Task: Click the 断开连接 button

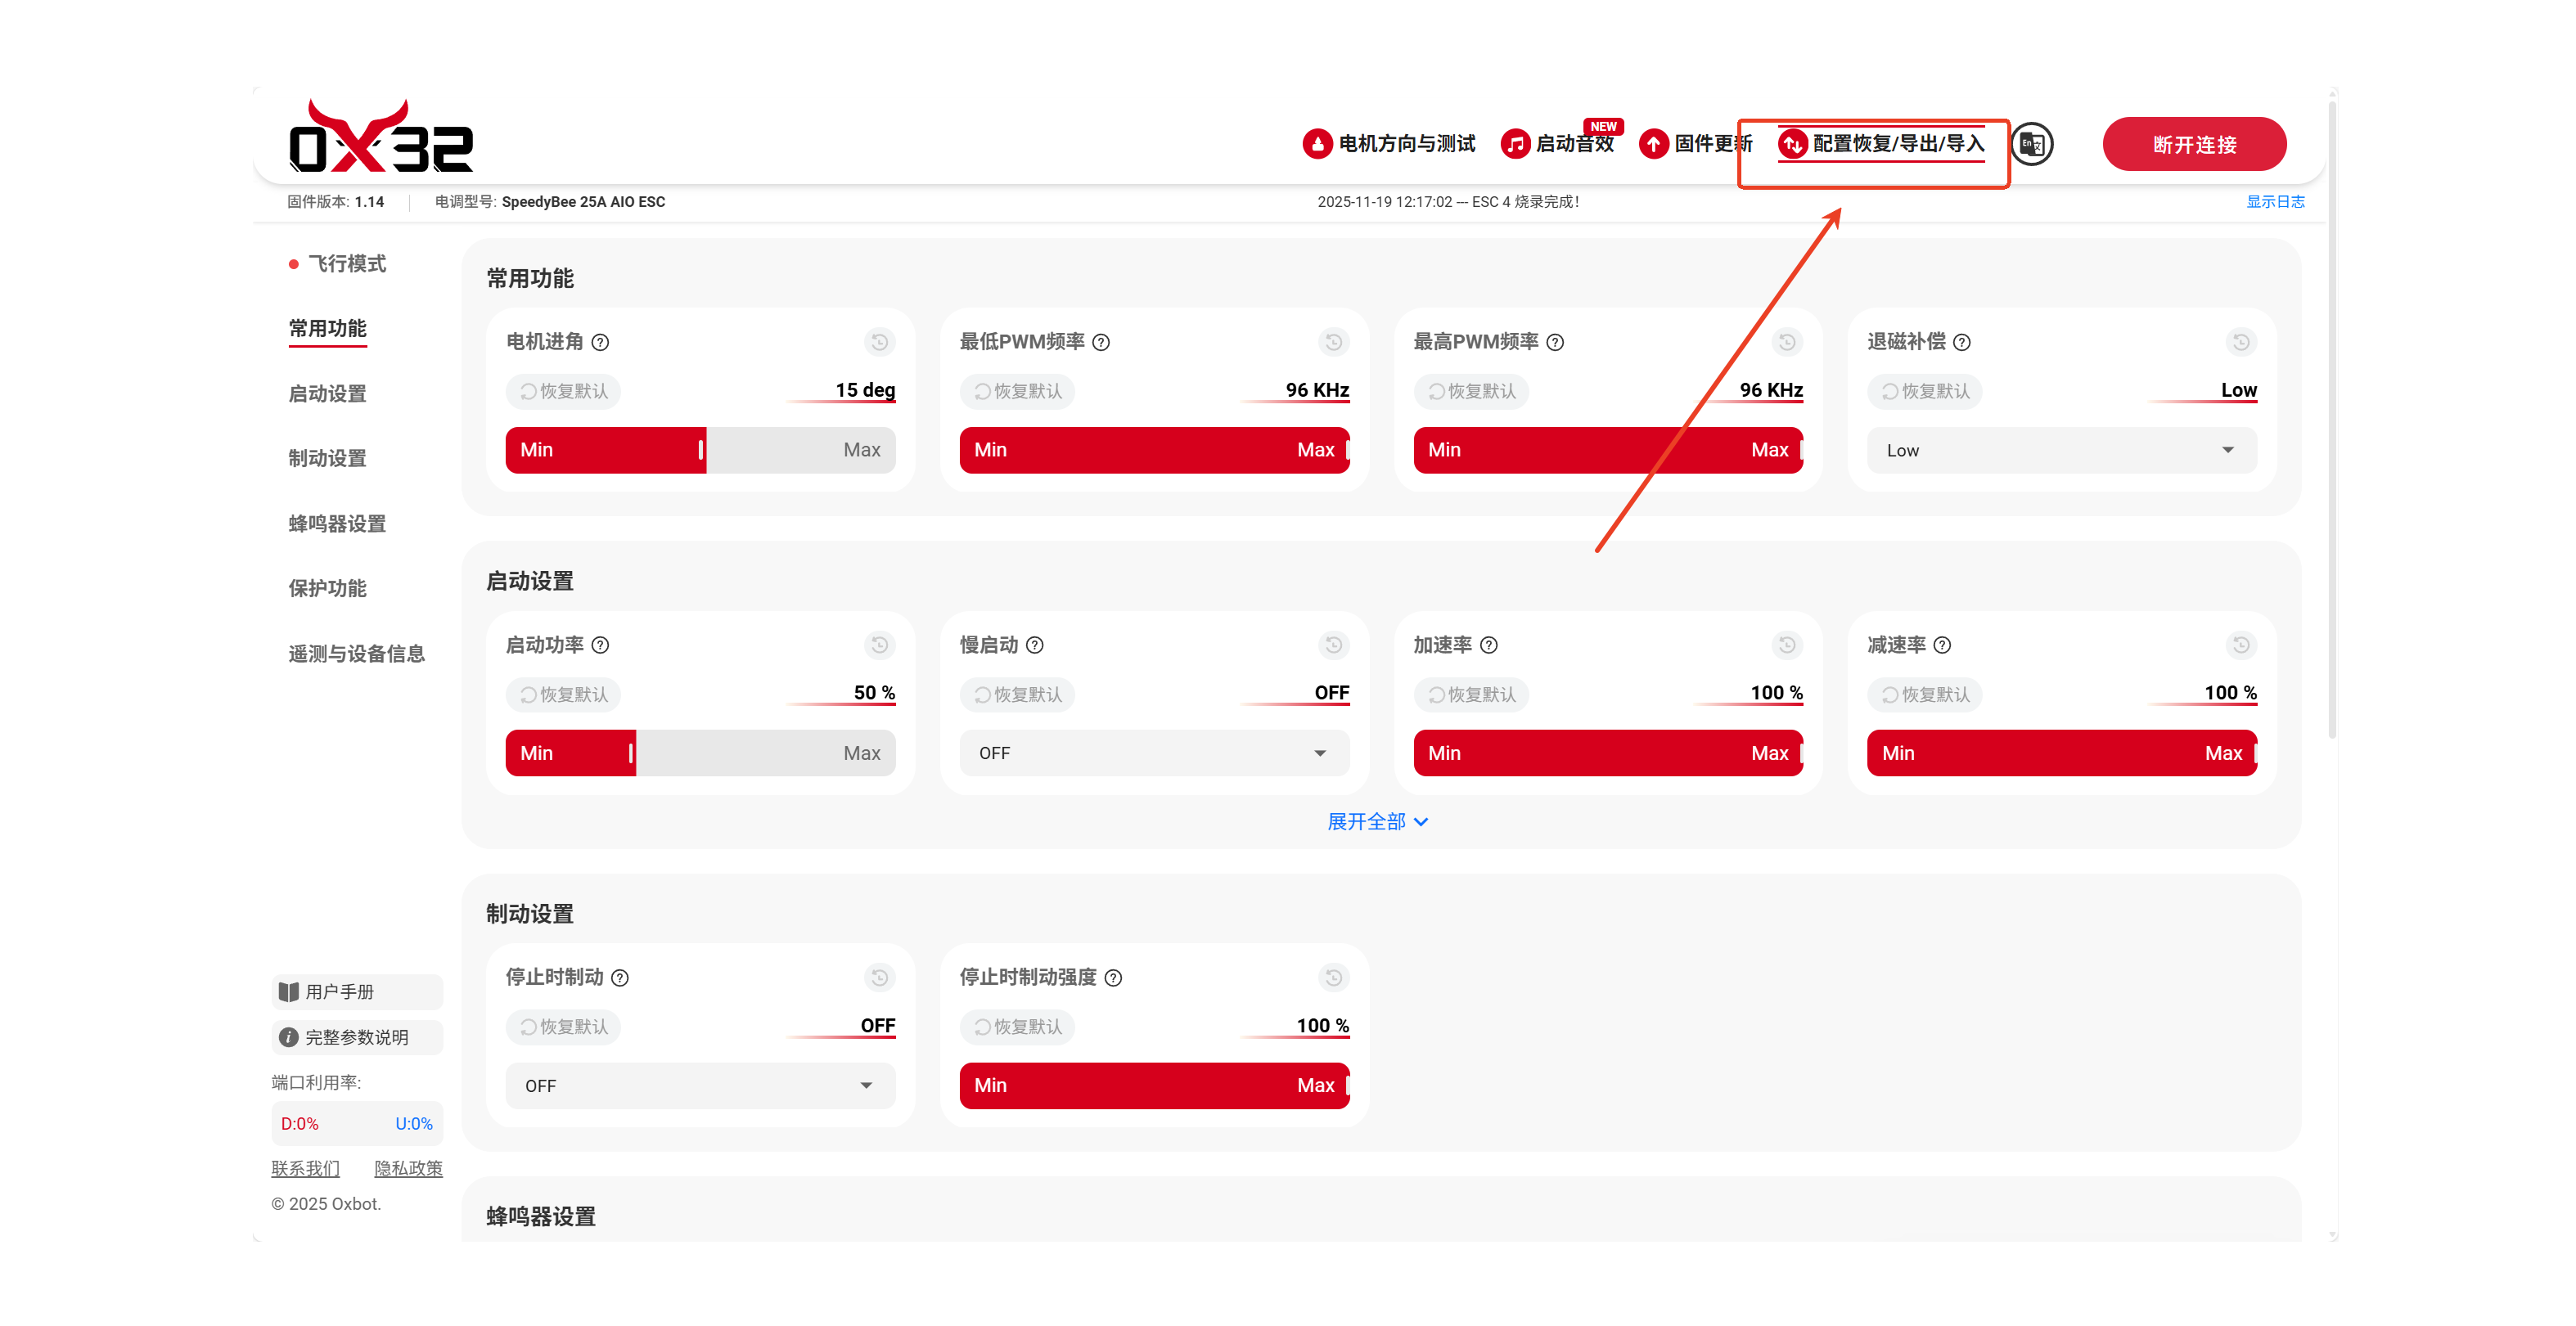Action: tap(2193, 144)
